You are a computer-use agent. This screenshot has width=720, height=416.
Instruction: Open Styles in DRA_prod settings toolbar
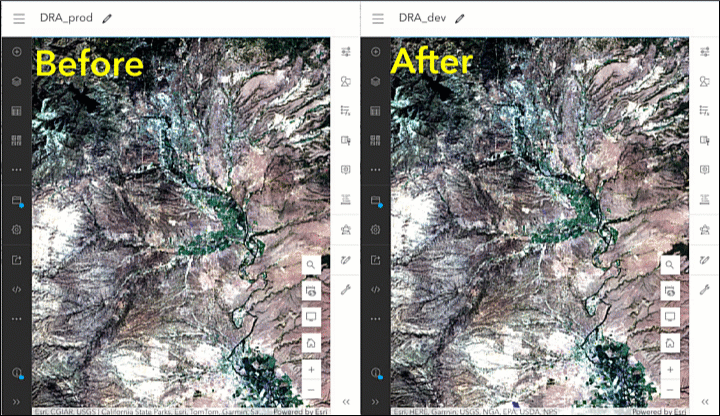coord(346,81)
